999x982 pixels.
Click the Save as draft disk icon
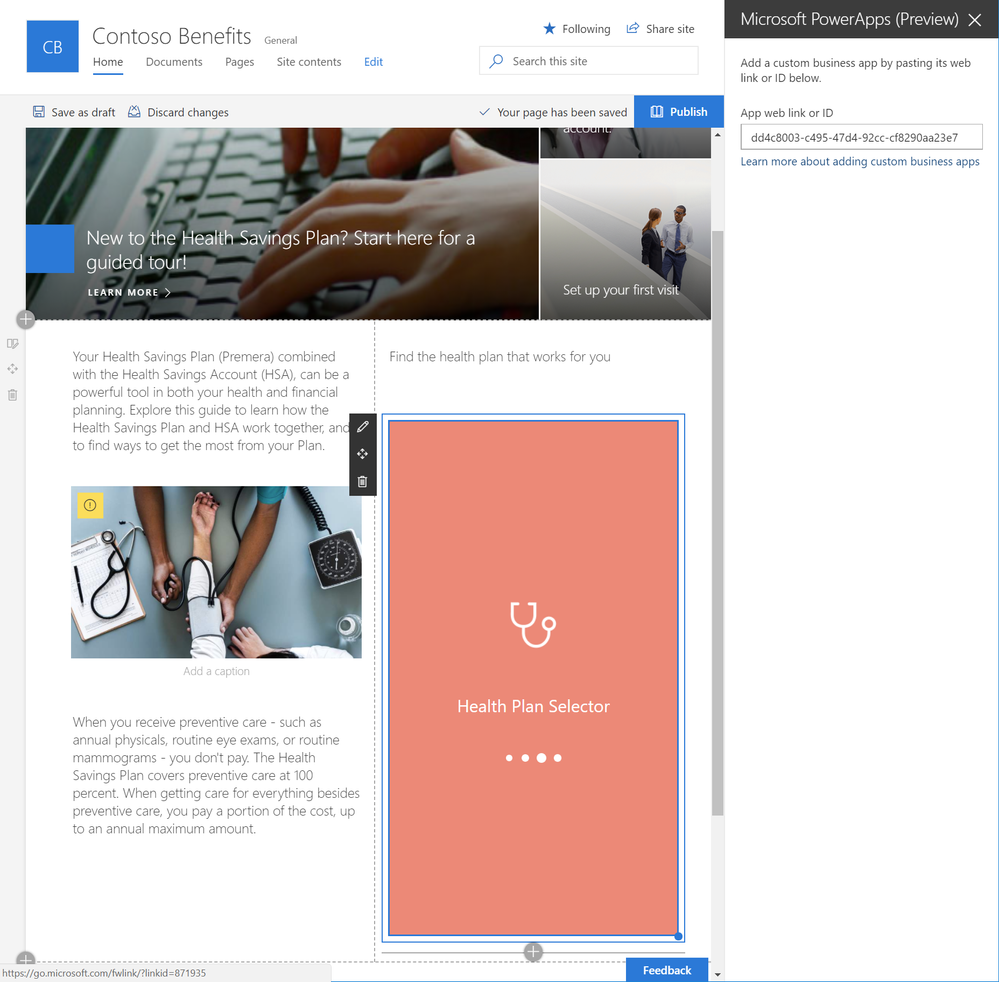click(x=39, y=112)
